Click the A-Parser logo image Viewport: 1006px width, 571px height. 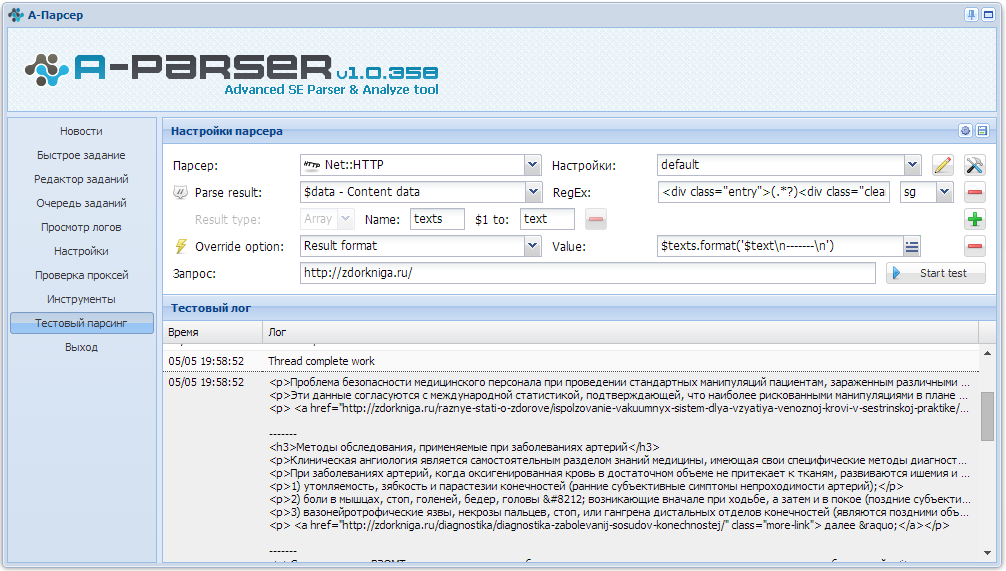pos(232,74)
